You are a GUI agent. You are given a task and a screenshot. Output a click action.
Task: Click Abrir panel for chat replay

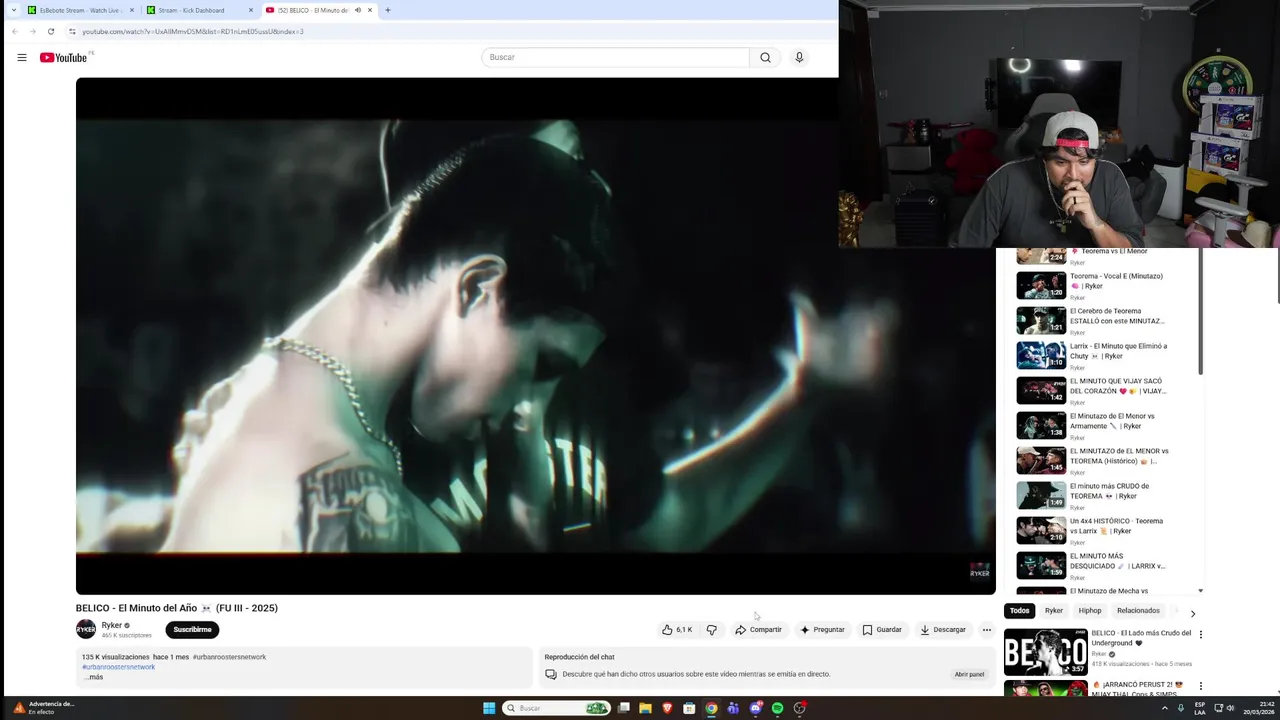tap(969, 674)
